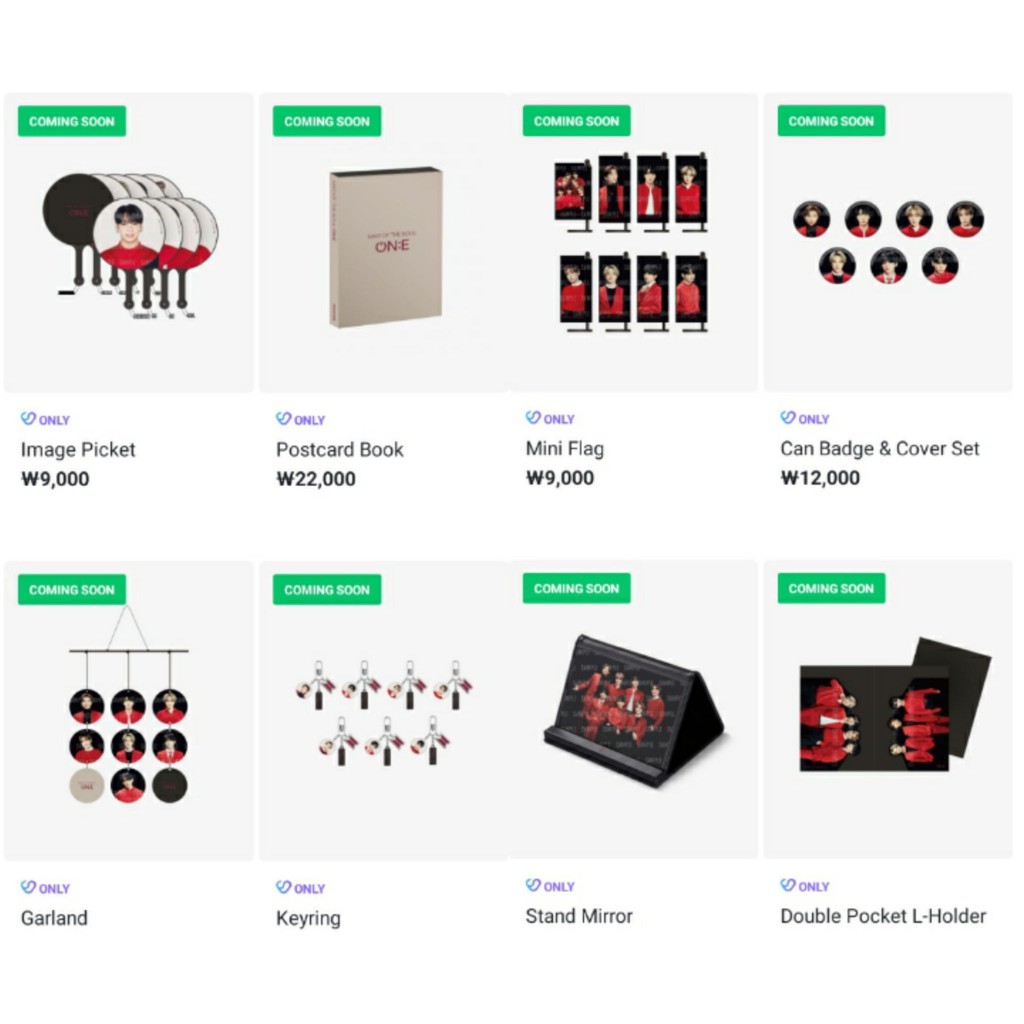Click the Coming Soon badge on Image Picket
The width and height of the screenshot is (1024, 1024).
click(72, 121)
